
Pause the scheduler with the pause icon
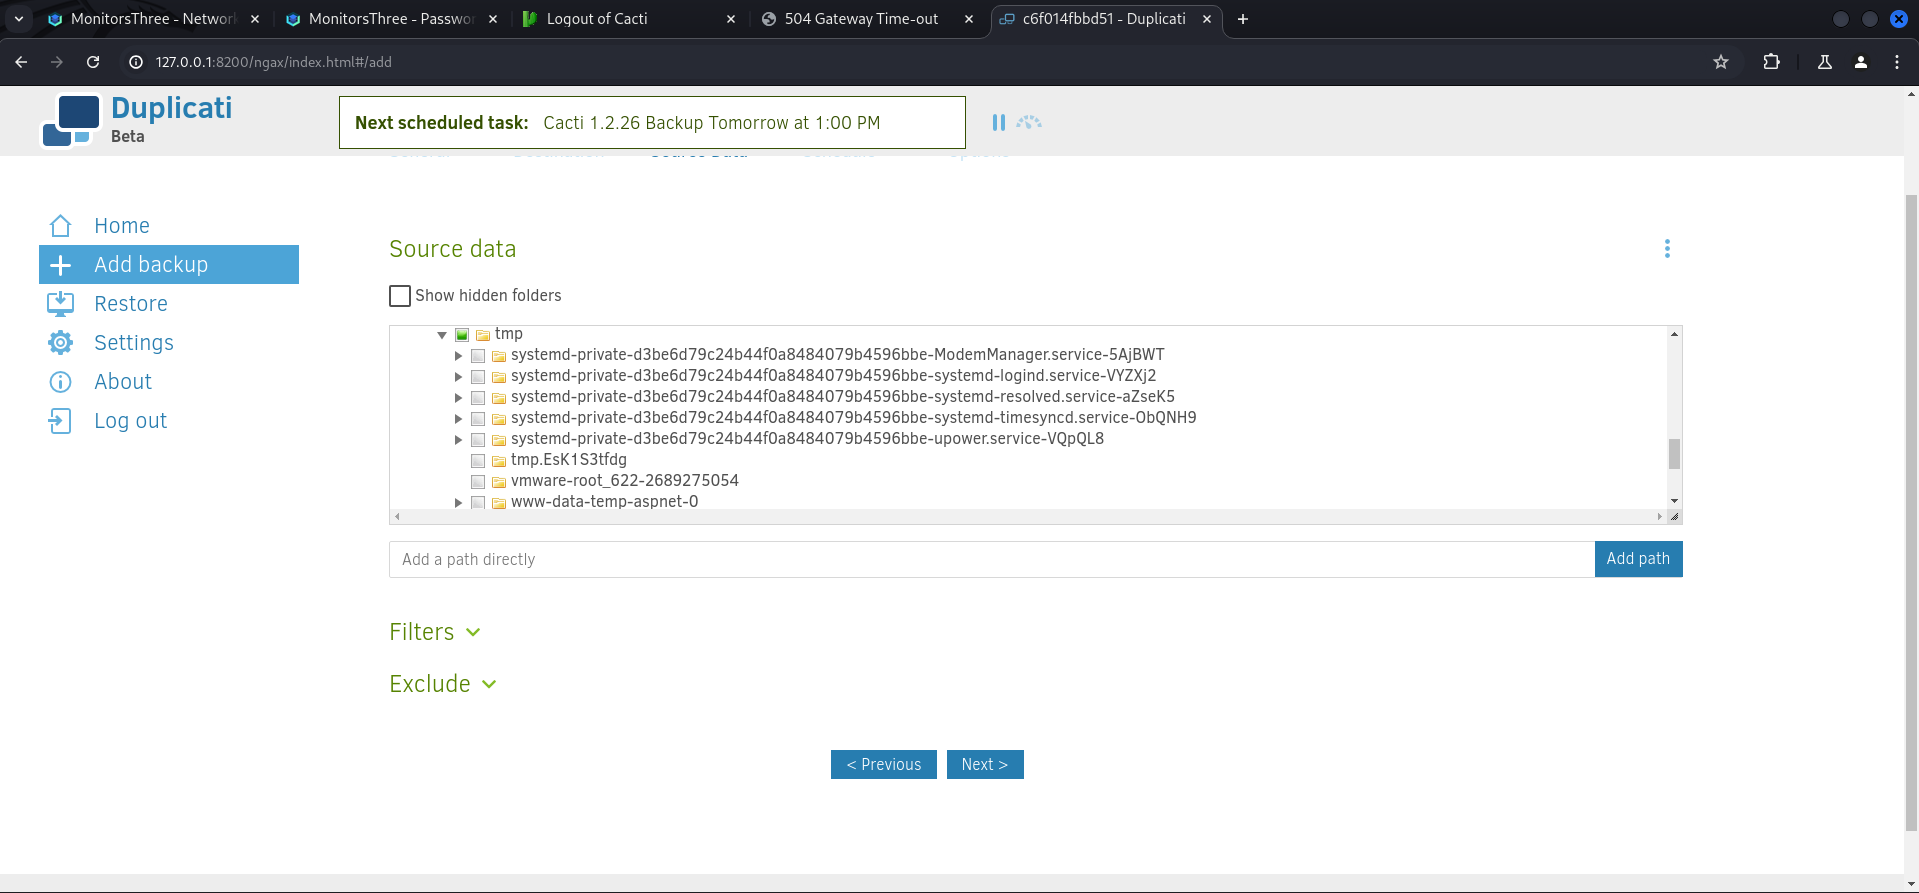coord(998,122)
